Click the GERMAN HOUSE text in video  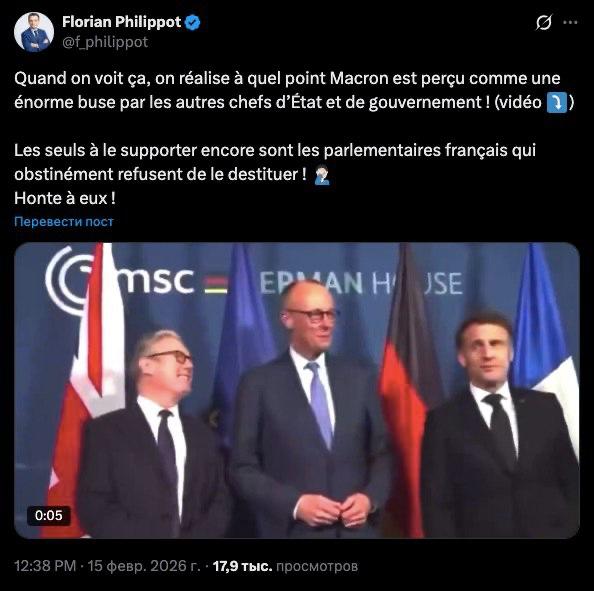tap(361, 283)
